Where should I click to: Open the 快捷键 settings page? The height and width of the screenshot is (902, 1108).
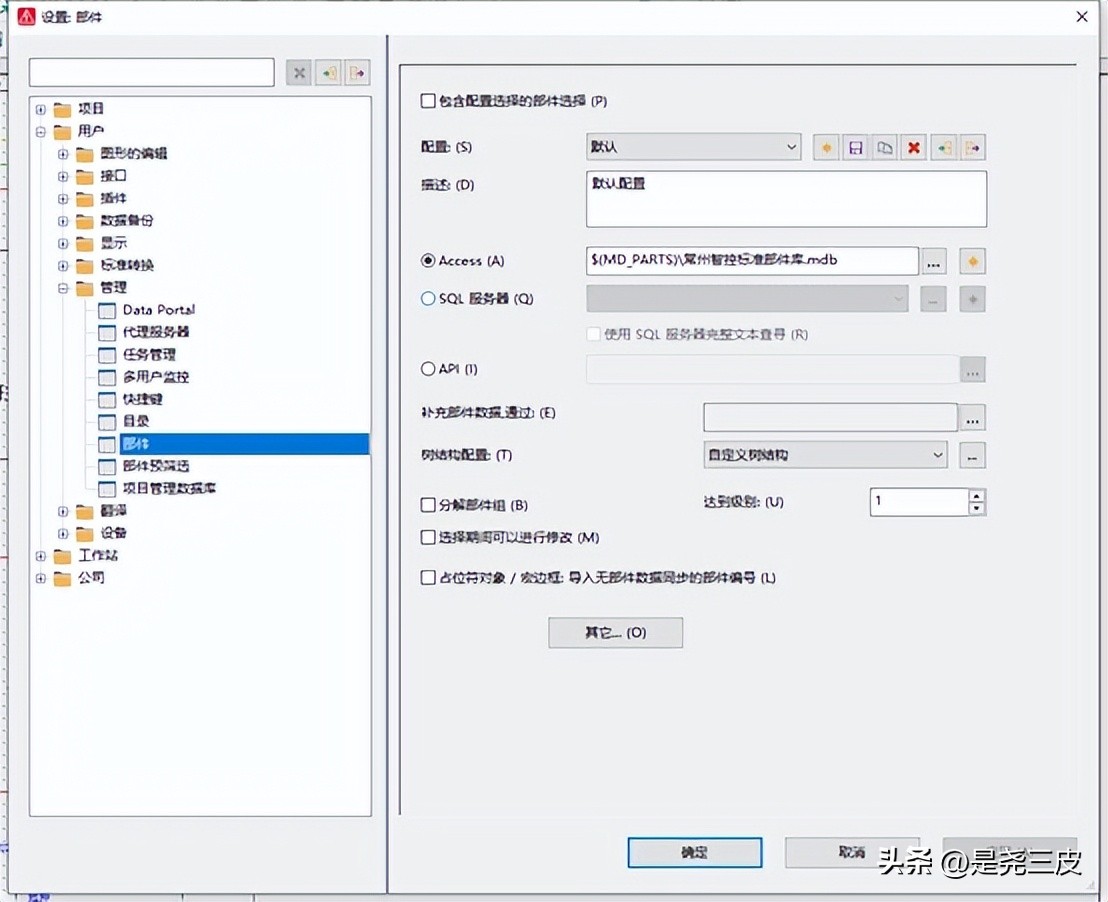(143, 399)
